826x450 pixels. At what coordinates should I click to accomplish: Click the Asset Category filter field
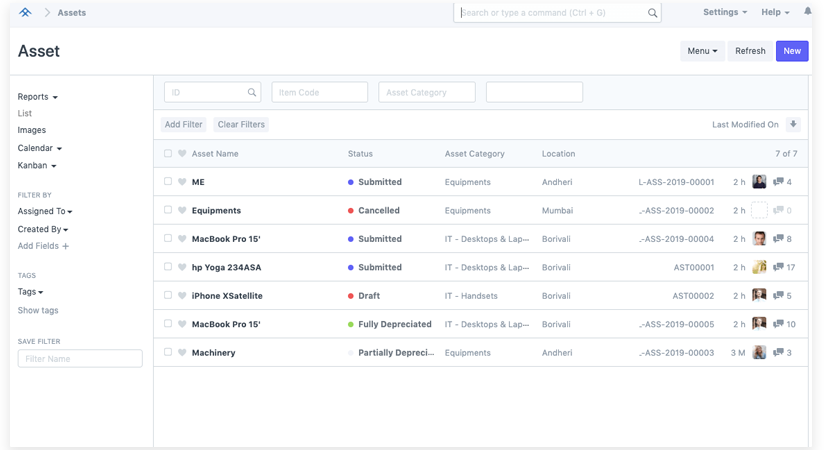coord(428,92)
